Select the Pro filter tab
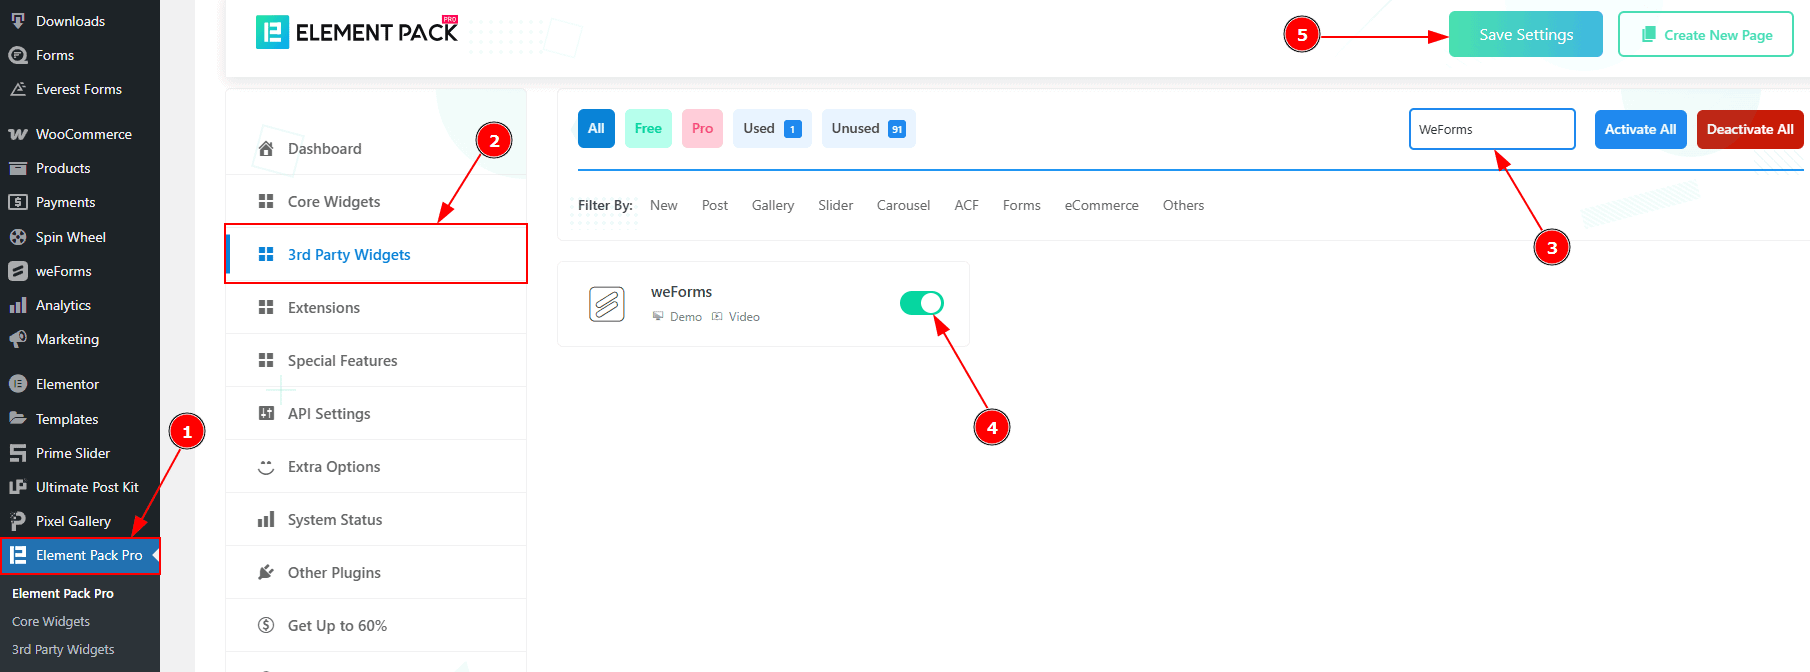This screenshot has width=1810, height=672. click(702, 128)
